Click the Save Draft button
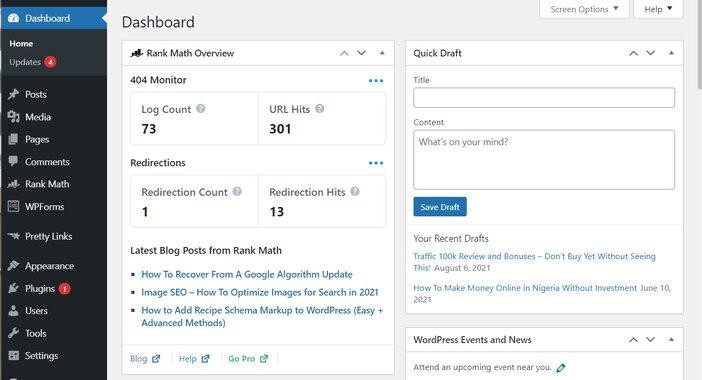Screen dimensions: 702x380 [440, 207]
